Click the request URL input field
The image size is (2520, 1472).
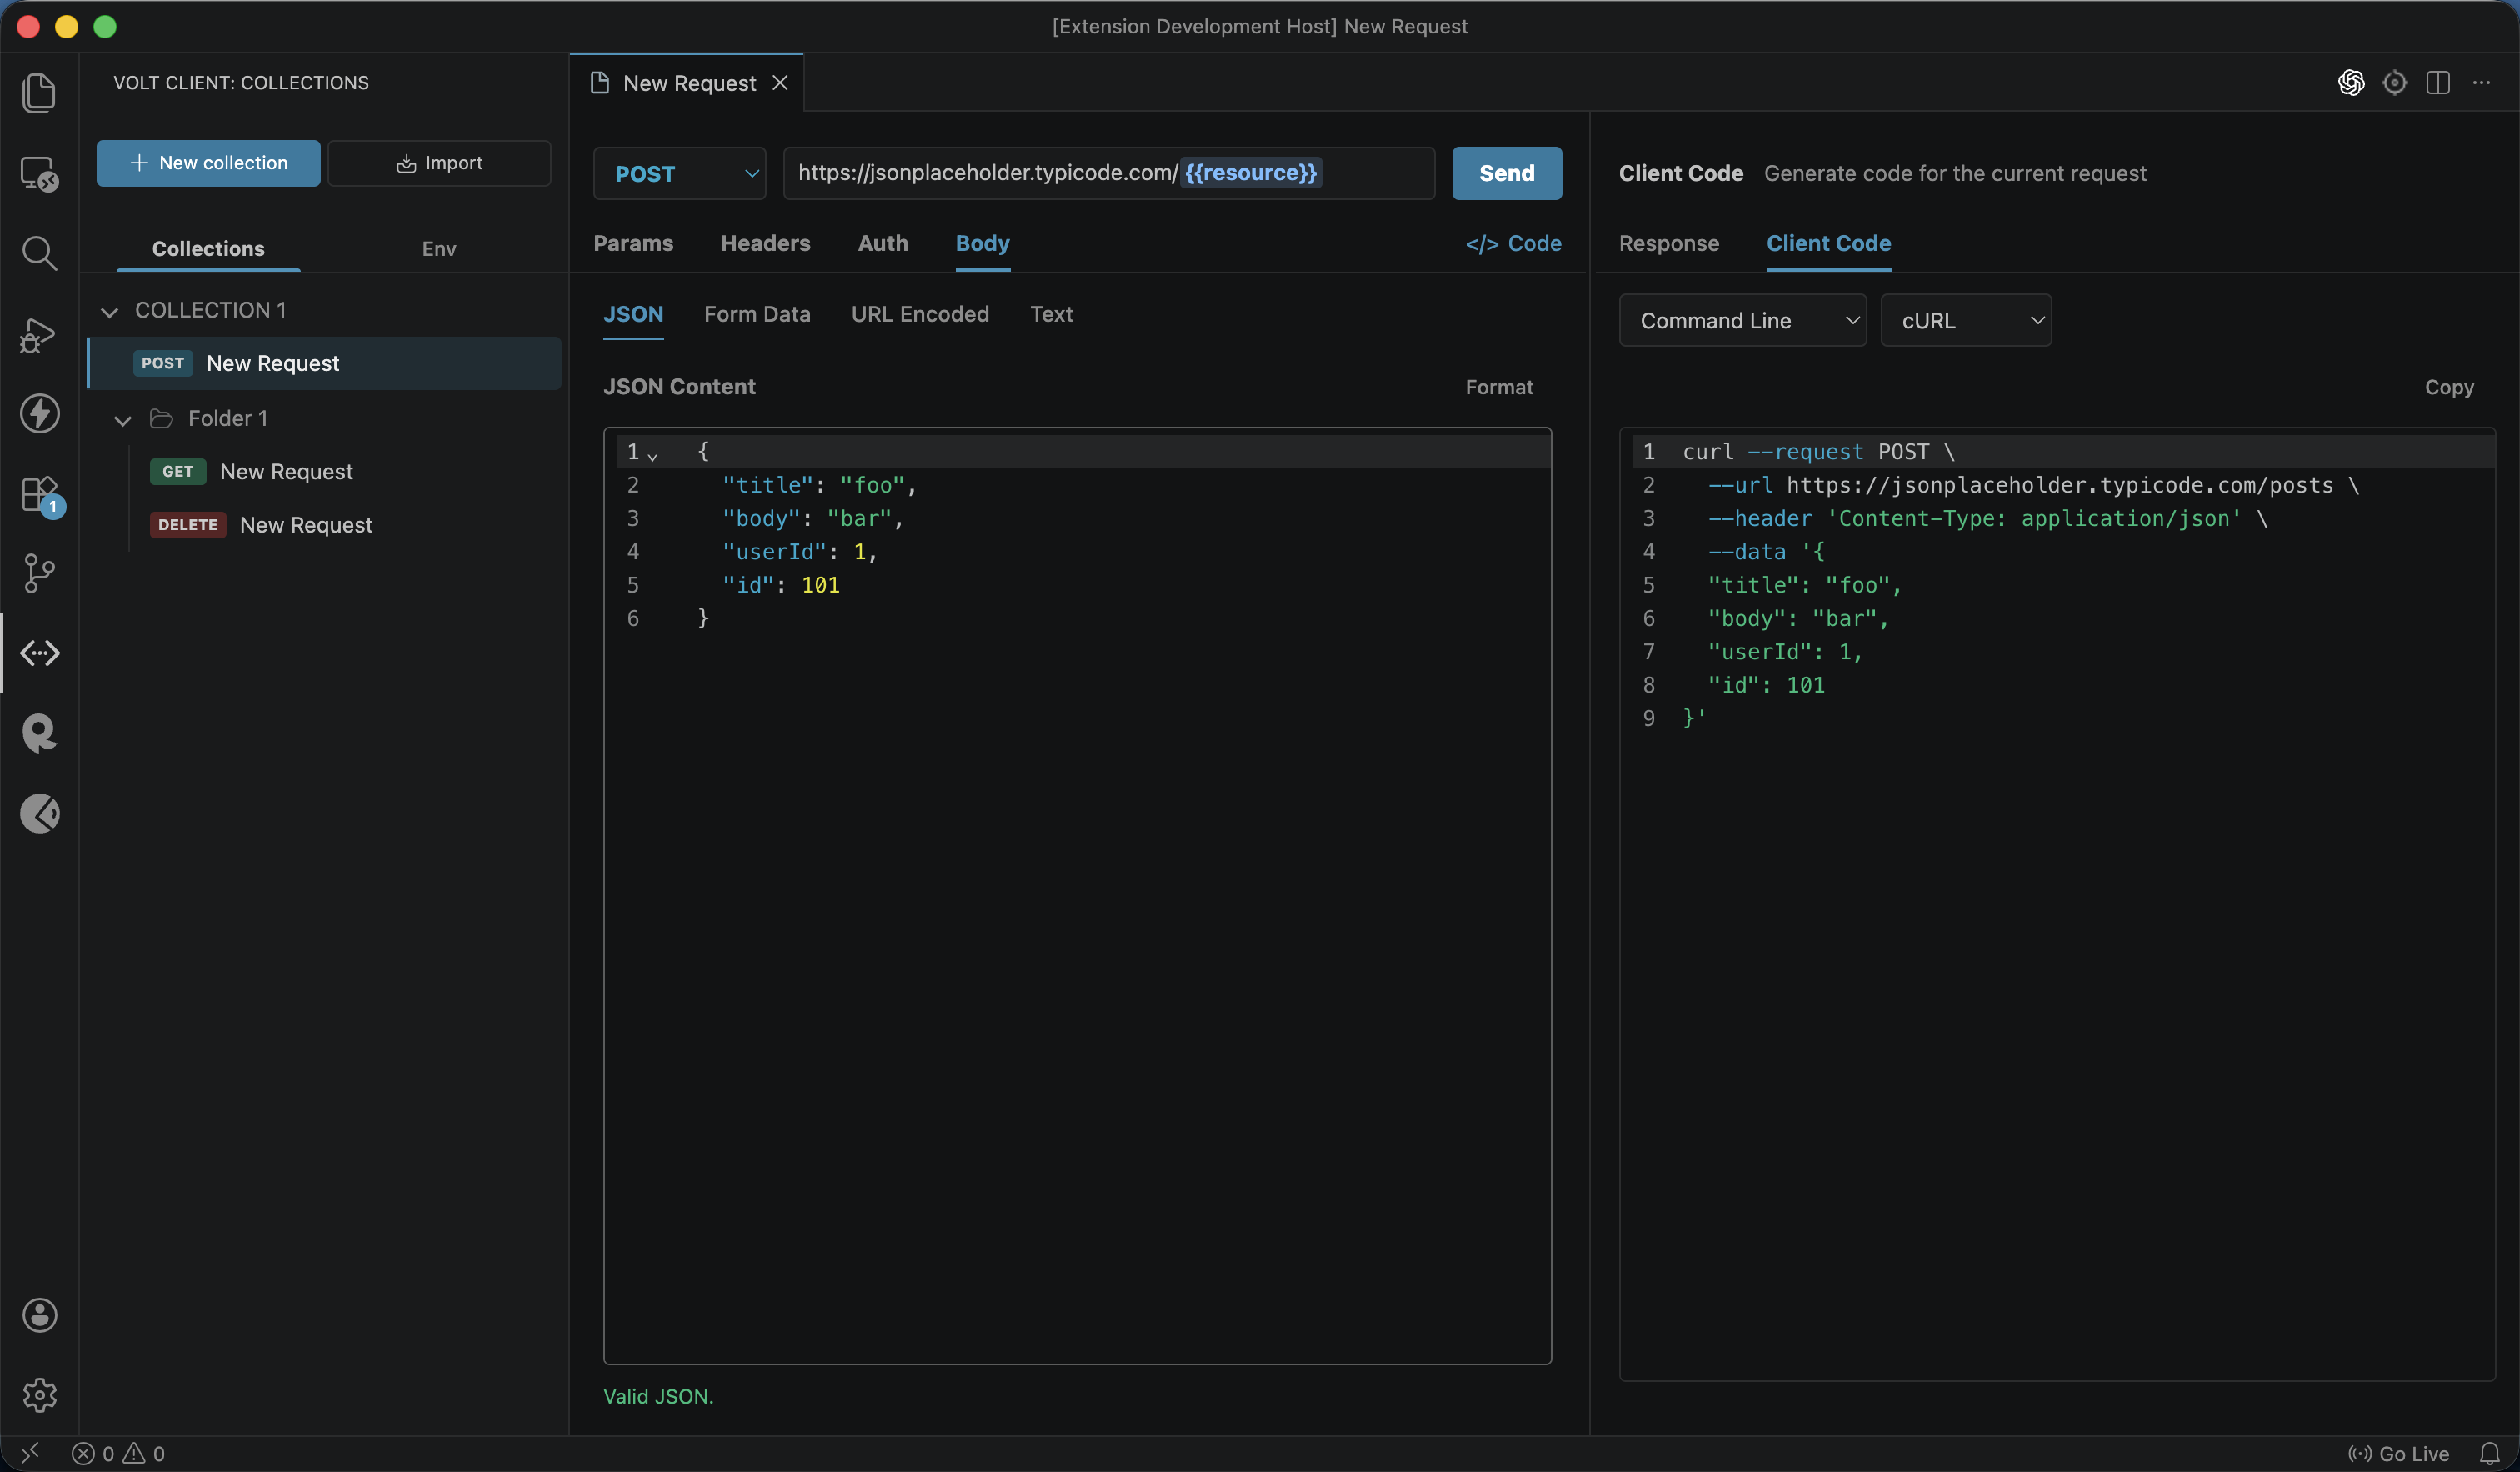pyautogui.click(x=1108, y=173)
